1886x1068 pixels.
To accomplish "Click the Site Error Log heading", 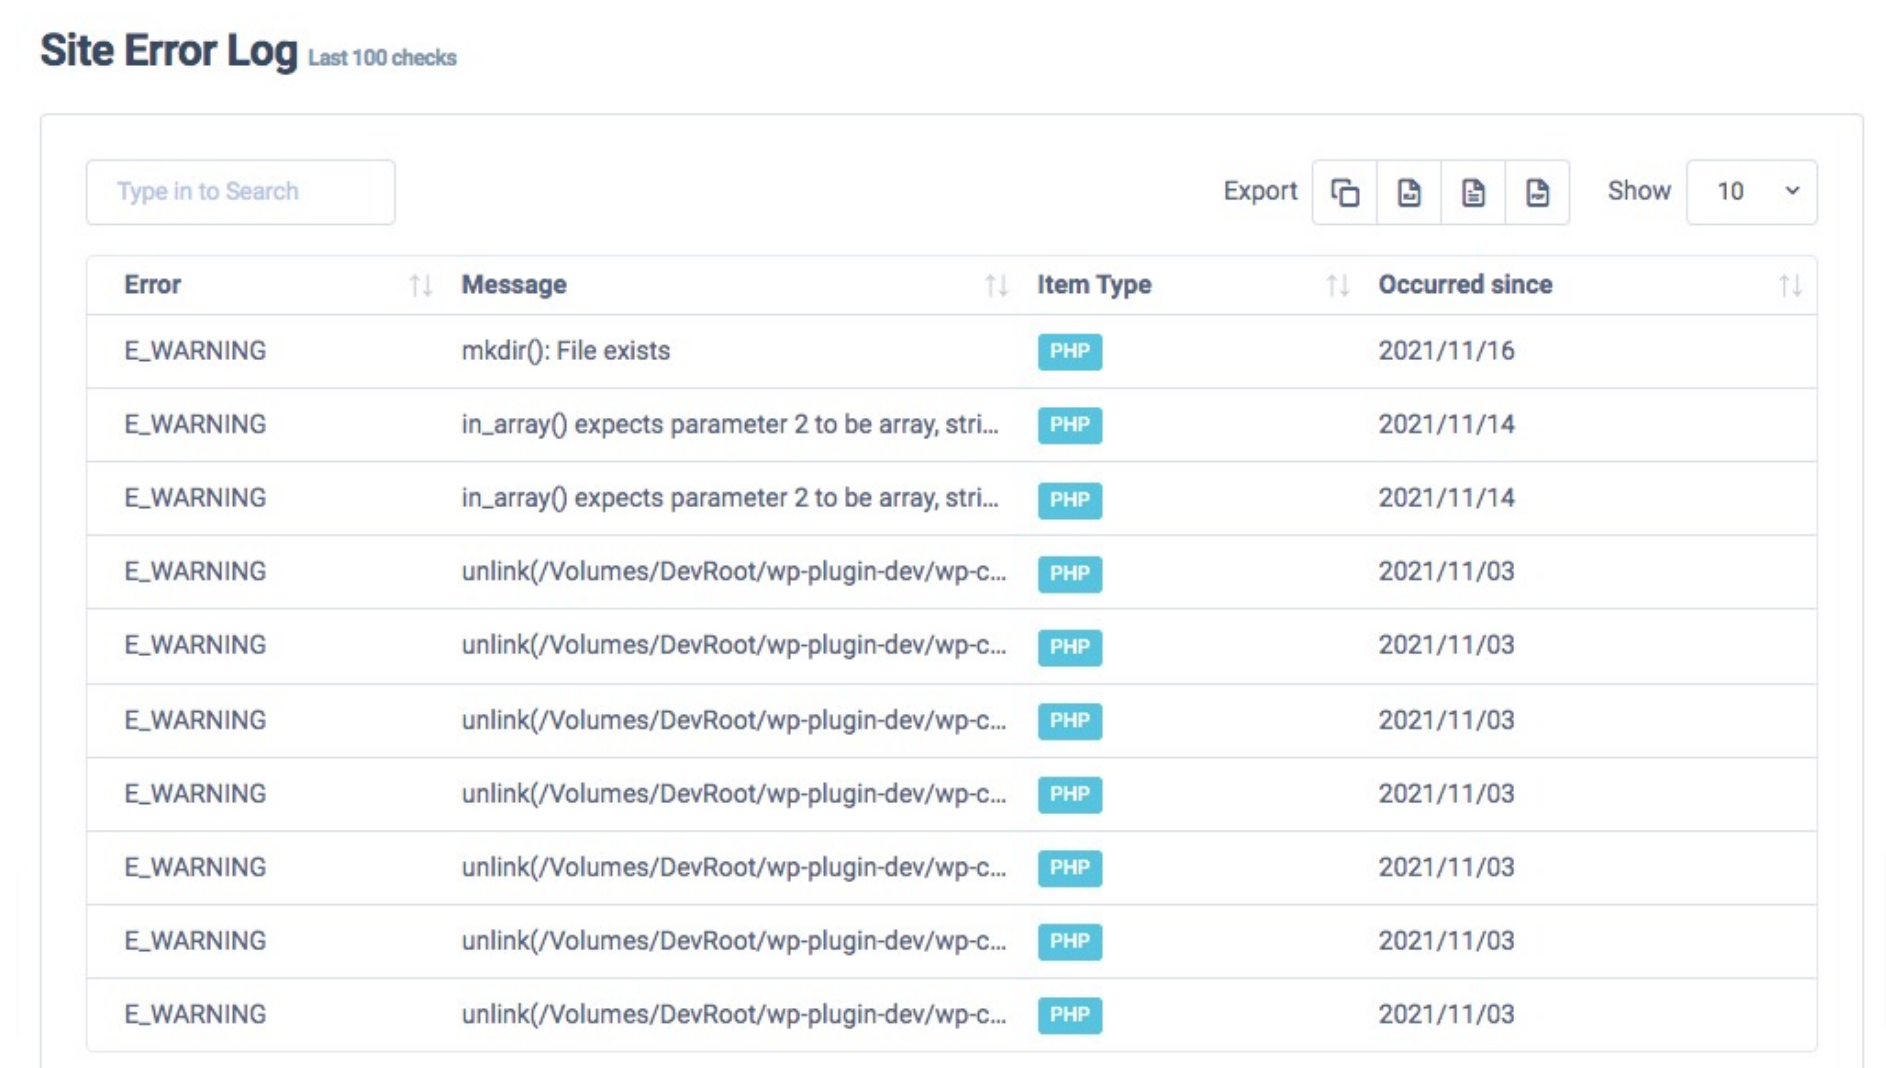I will pos(169,50).
